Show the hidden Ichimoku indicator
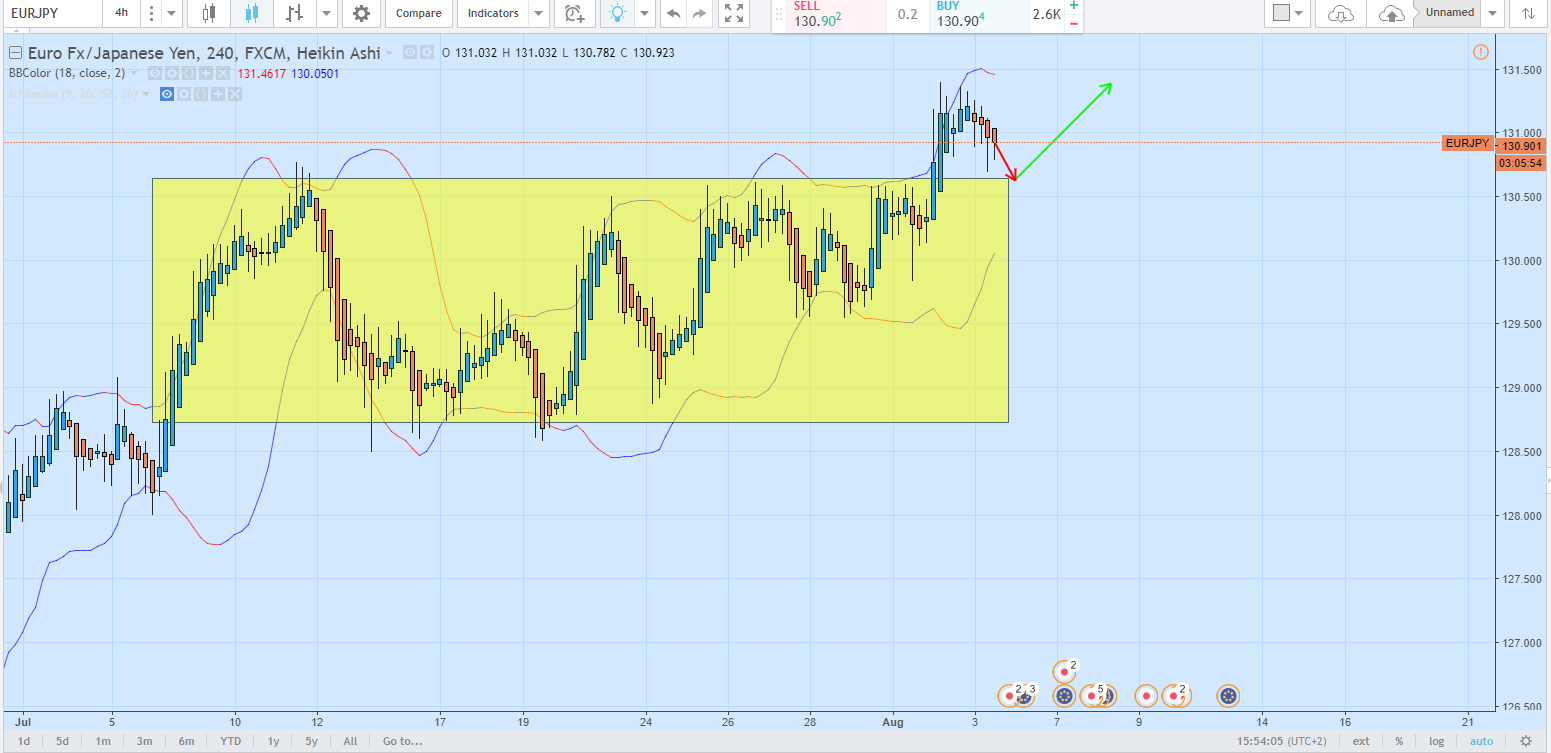Viewport: 1551px width, 753px height. 168,94
